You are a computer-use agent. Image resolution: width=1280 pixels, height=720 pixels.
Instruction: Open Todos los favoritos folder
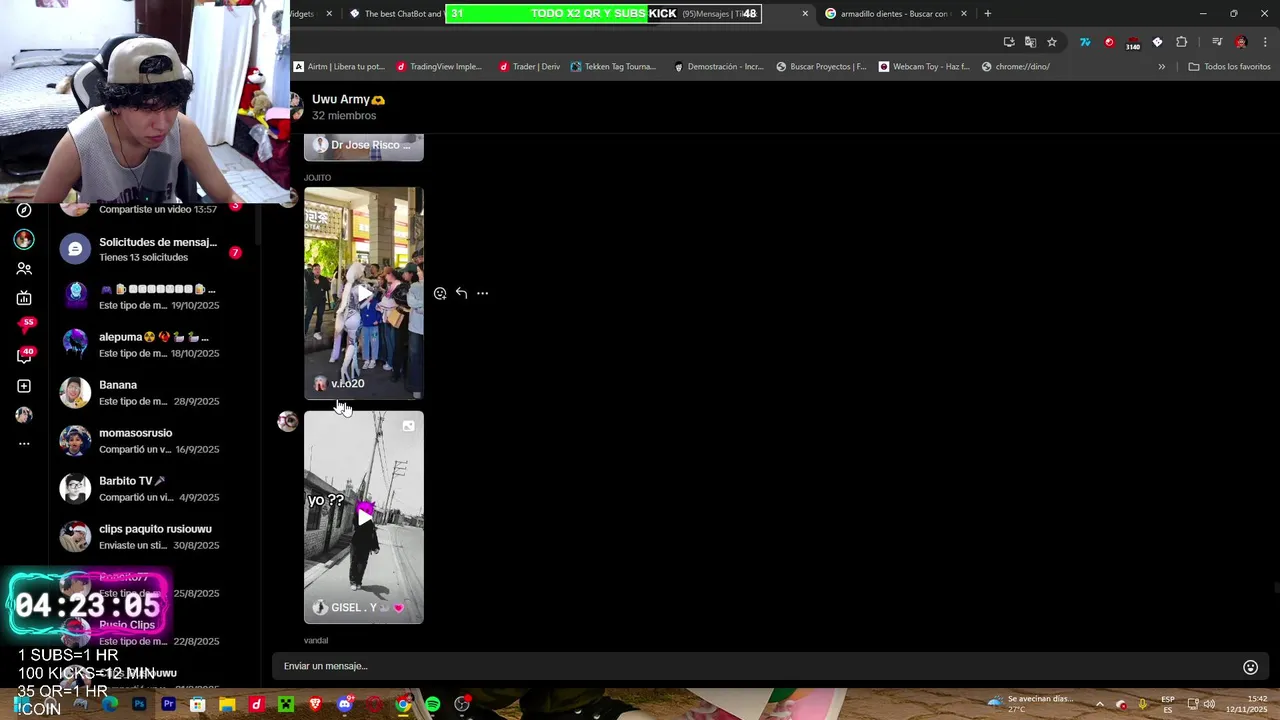click(1229, 67)
